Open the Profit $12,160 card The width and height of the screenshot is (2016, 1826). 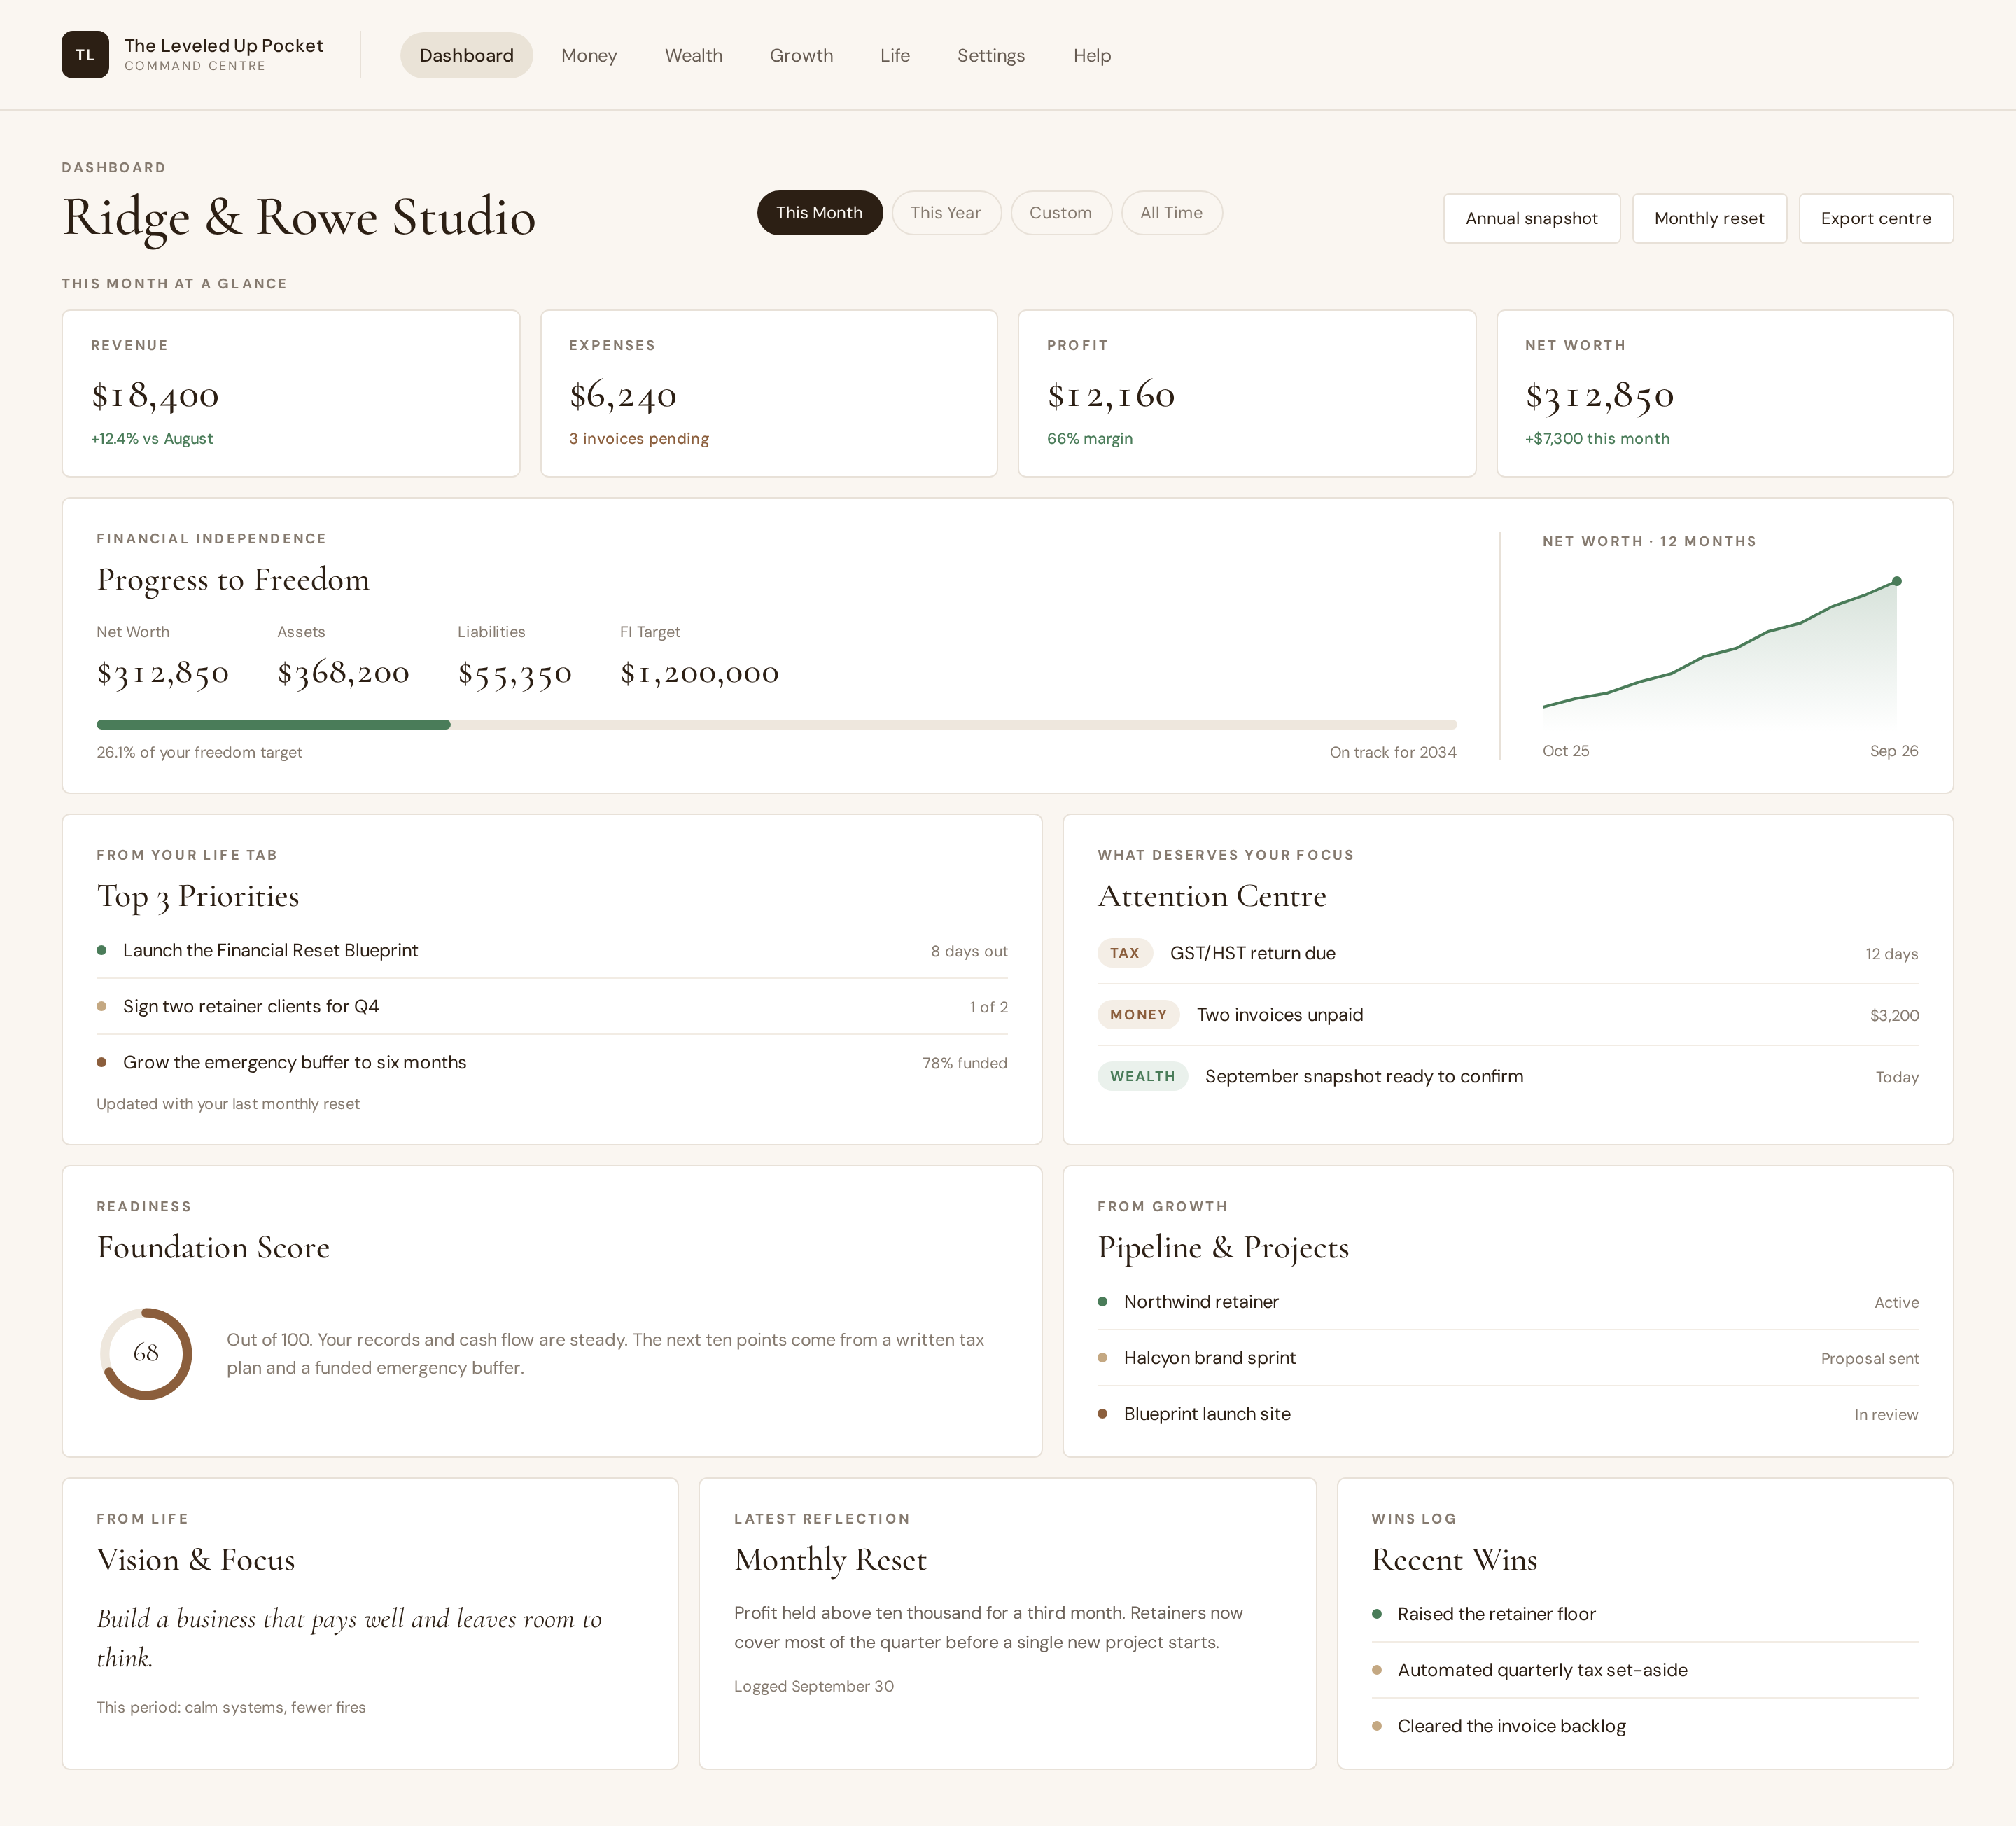(x=1247, y=393)
